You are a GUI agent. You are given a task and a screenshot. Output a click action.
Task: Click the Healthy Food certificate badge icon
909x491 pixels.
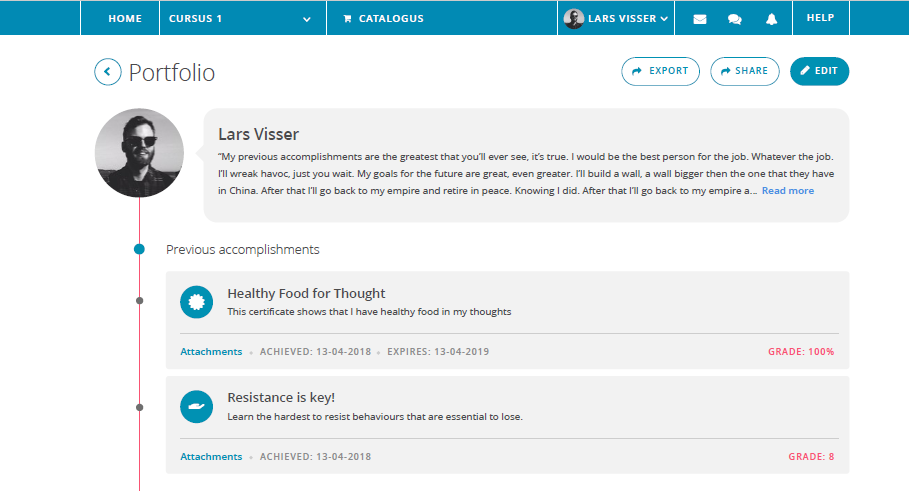[197, 302]
